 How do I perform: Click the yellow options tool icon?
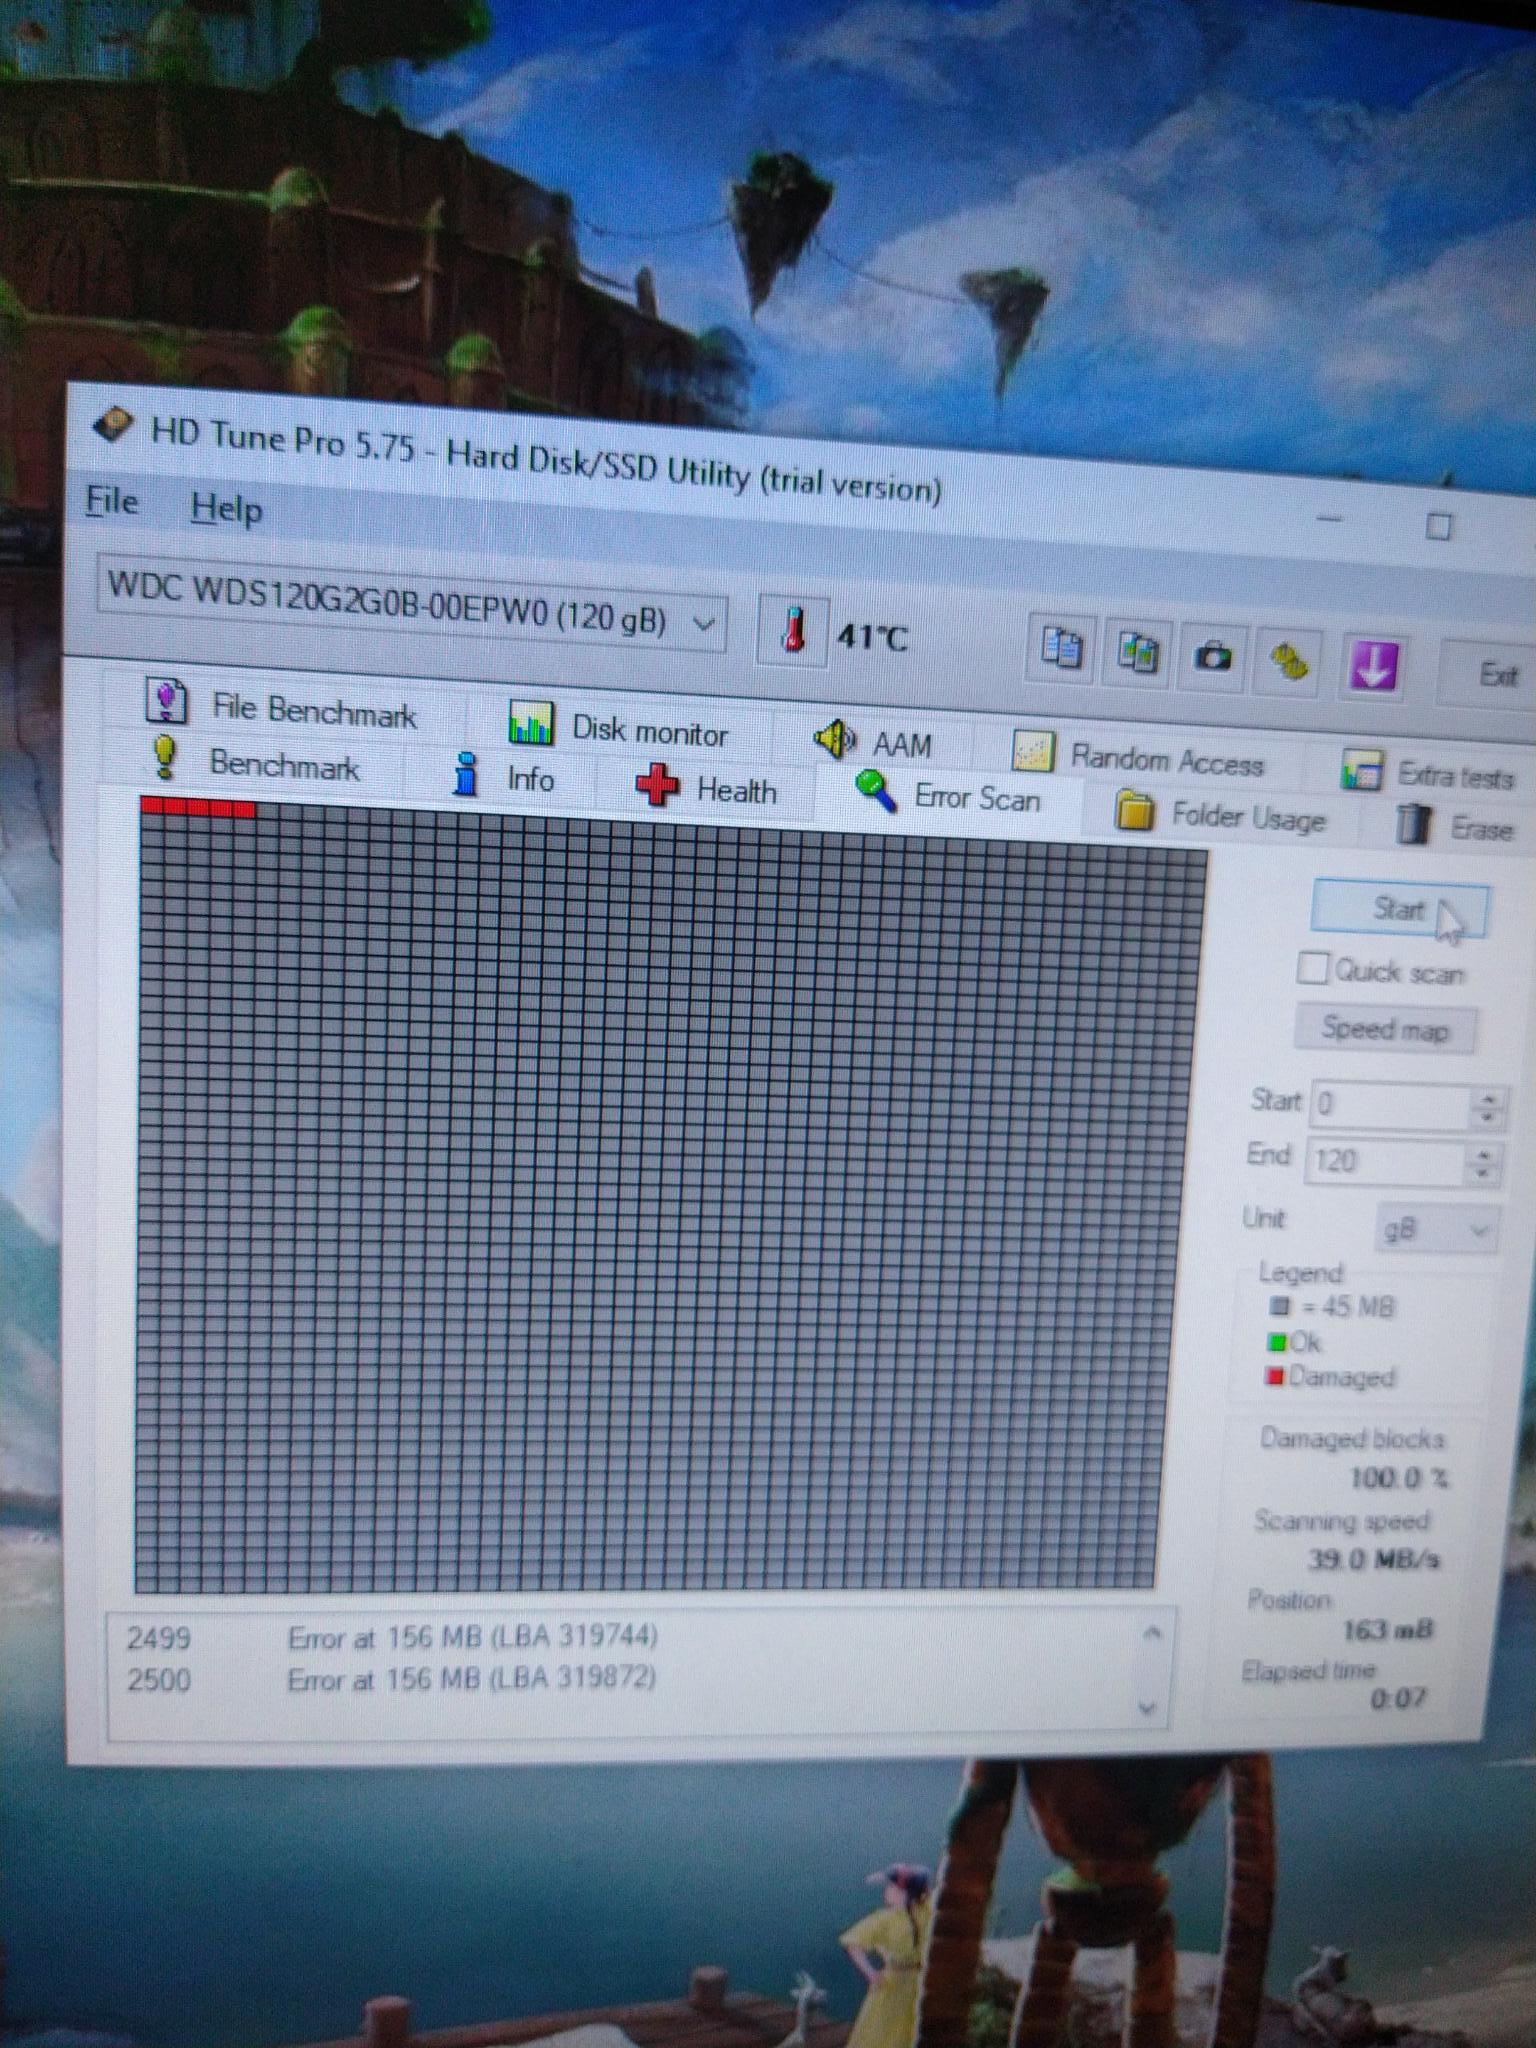click(x=1290, y=661)
